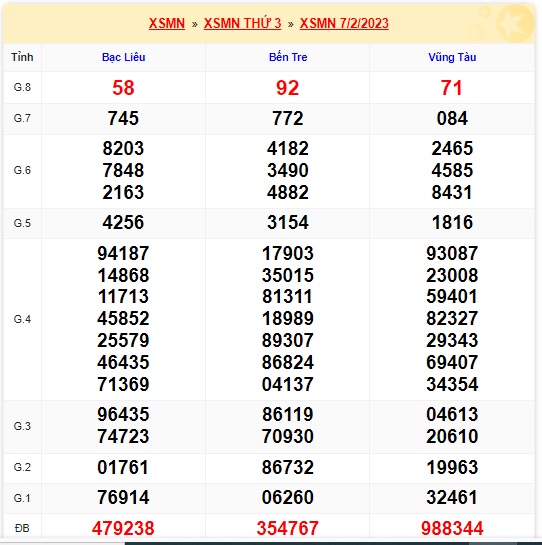
Task: Open the XSMN breadcrumb link
Action: (167, 23)
